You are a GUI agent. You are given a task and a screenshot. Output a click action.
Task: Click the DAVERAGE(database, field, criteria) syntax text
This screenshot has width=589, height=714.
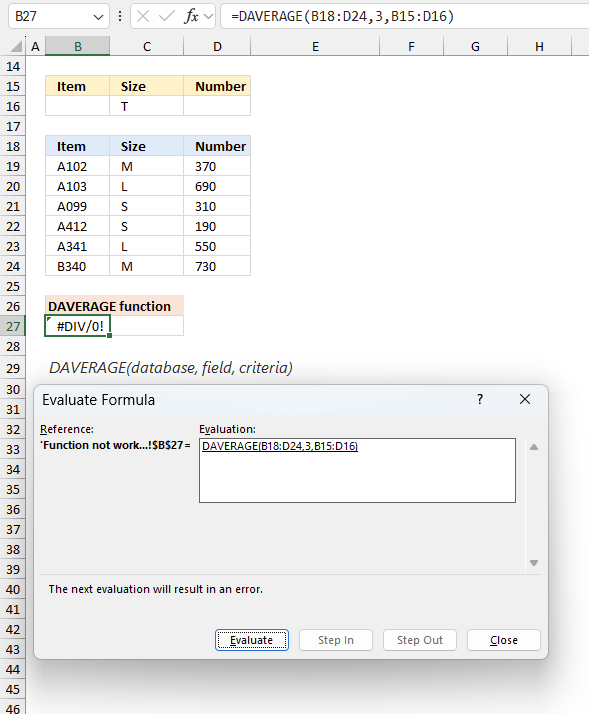171,367
